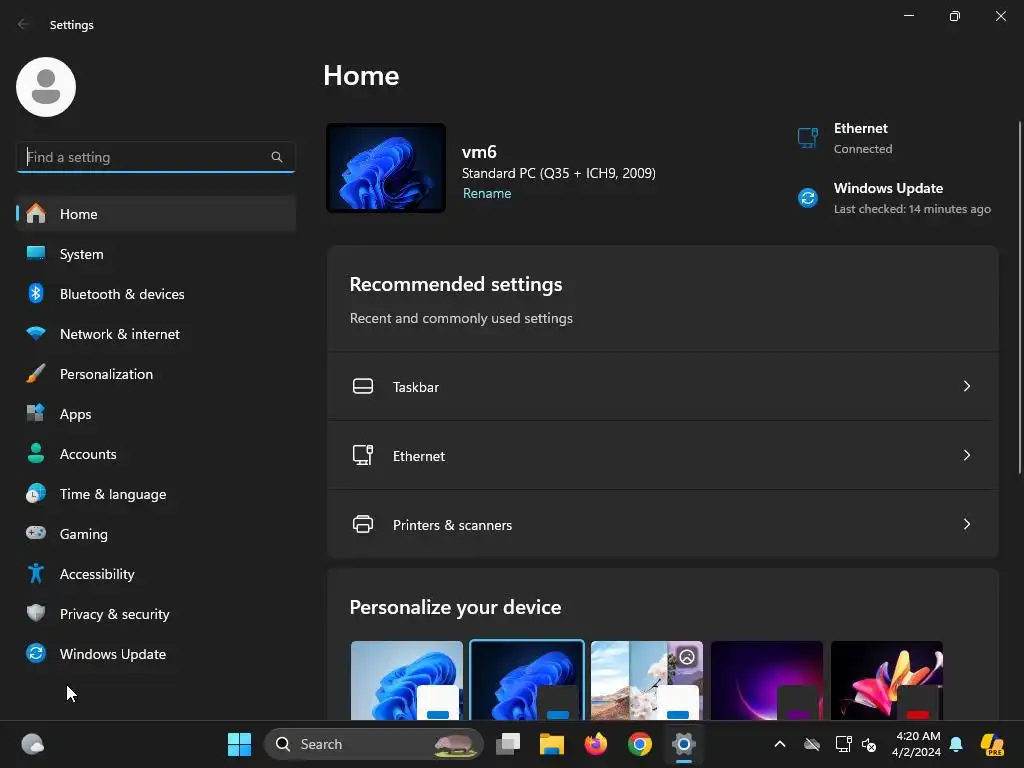
Task: Click the Printers & scanners label
Action: point(453,524)
